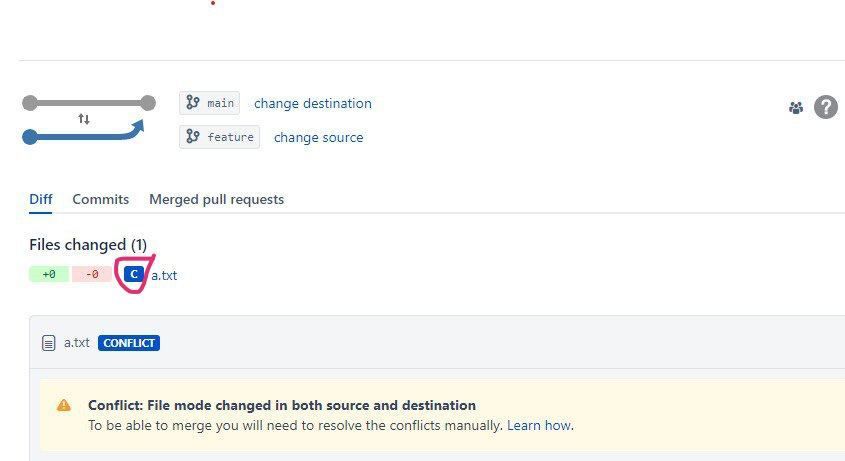The width and height of the screenshot is (845, 461).
Task: Click the blue C conflict badge
Action: point(134,274)
